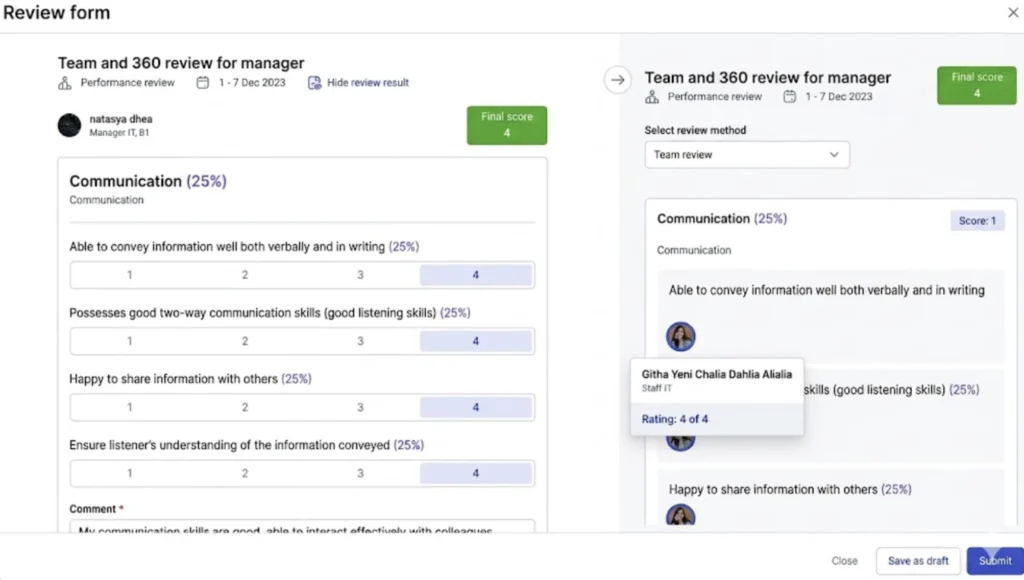This screenshot has width=1024, height=580.
Task: Click the green Final score 4 badge
Action: coord(507,125)
